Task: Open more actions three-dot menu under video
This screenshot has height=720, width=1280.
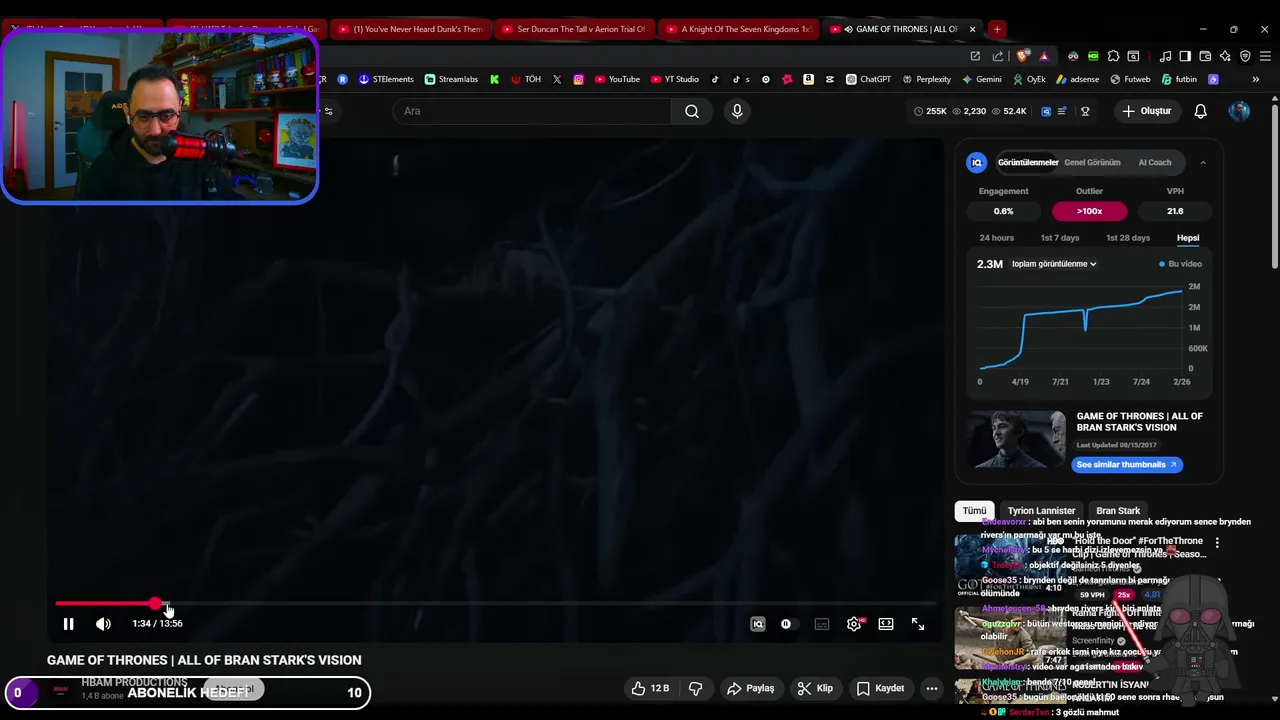Action: coord(931,688)
